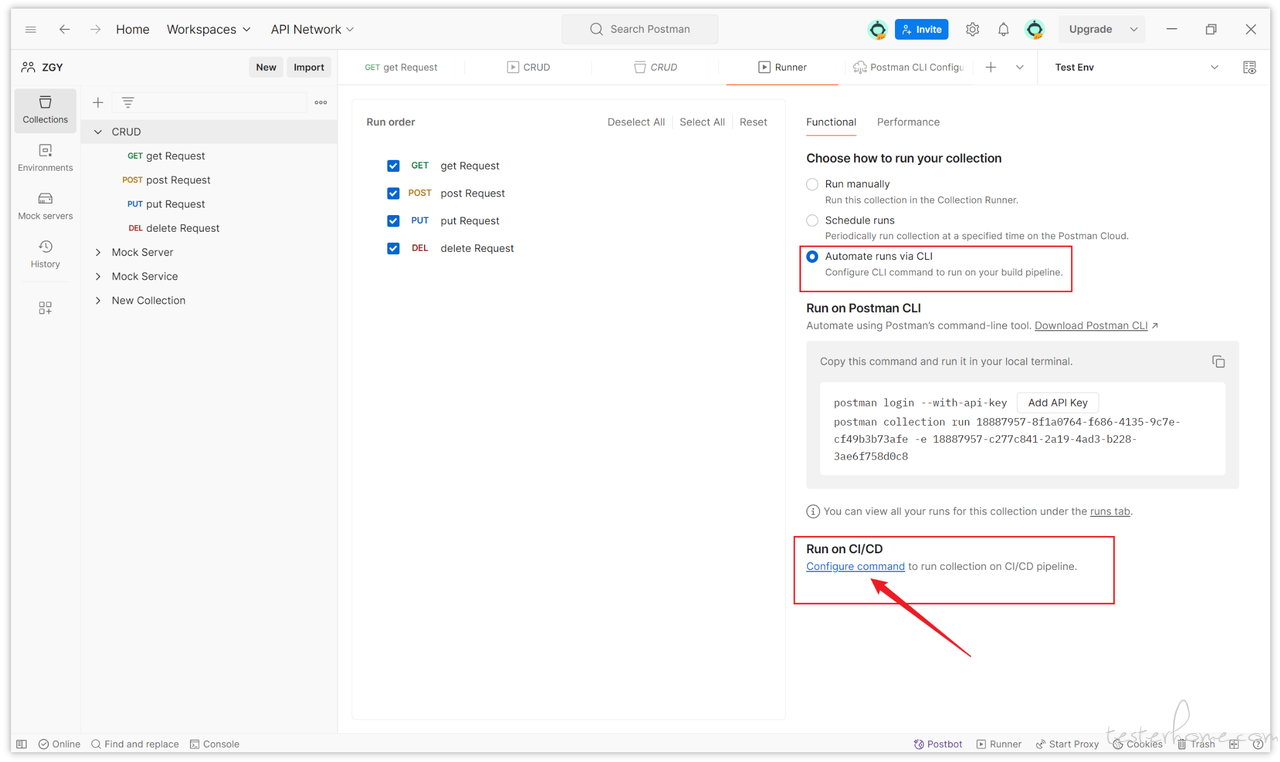Open Collections sidebar panel
This screenshot has height=762, width=1280.
45,110
